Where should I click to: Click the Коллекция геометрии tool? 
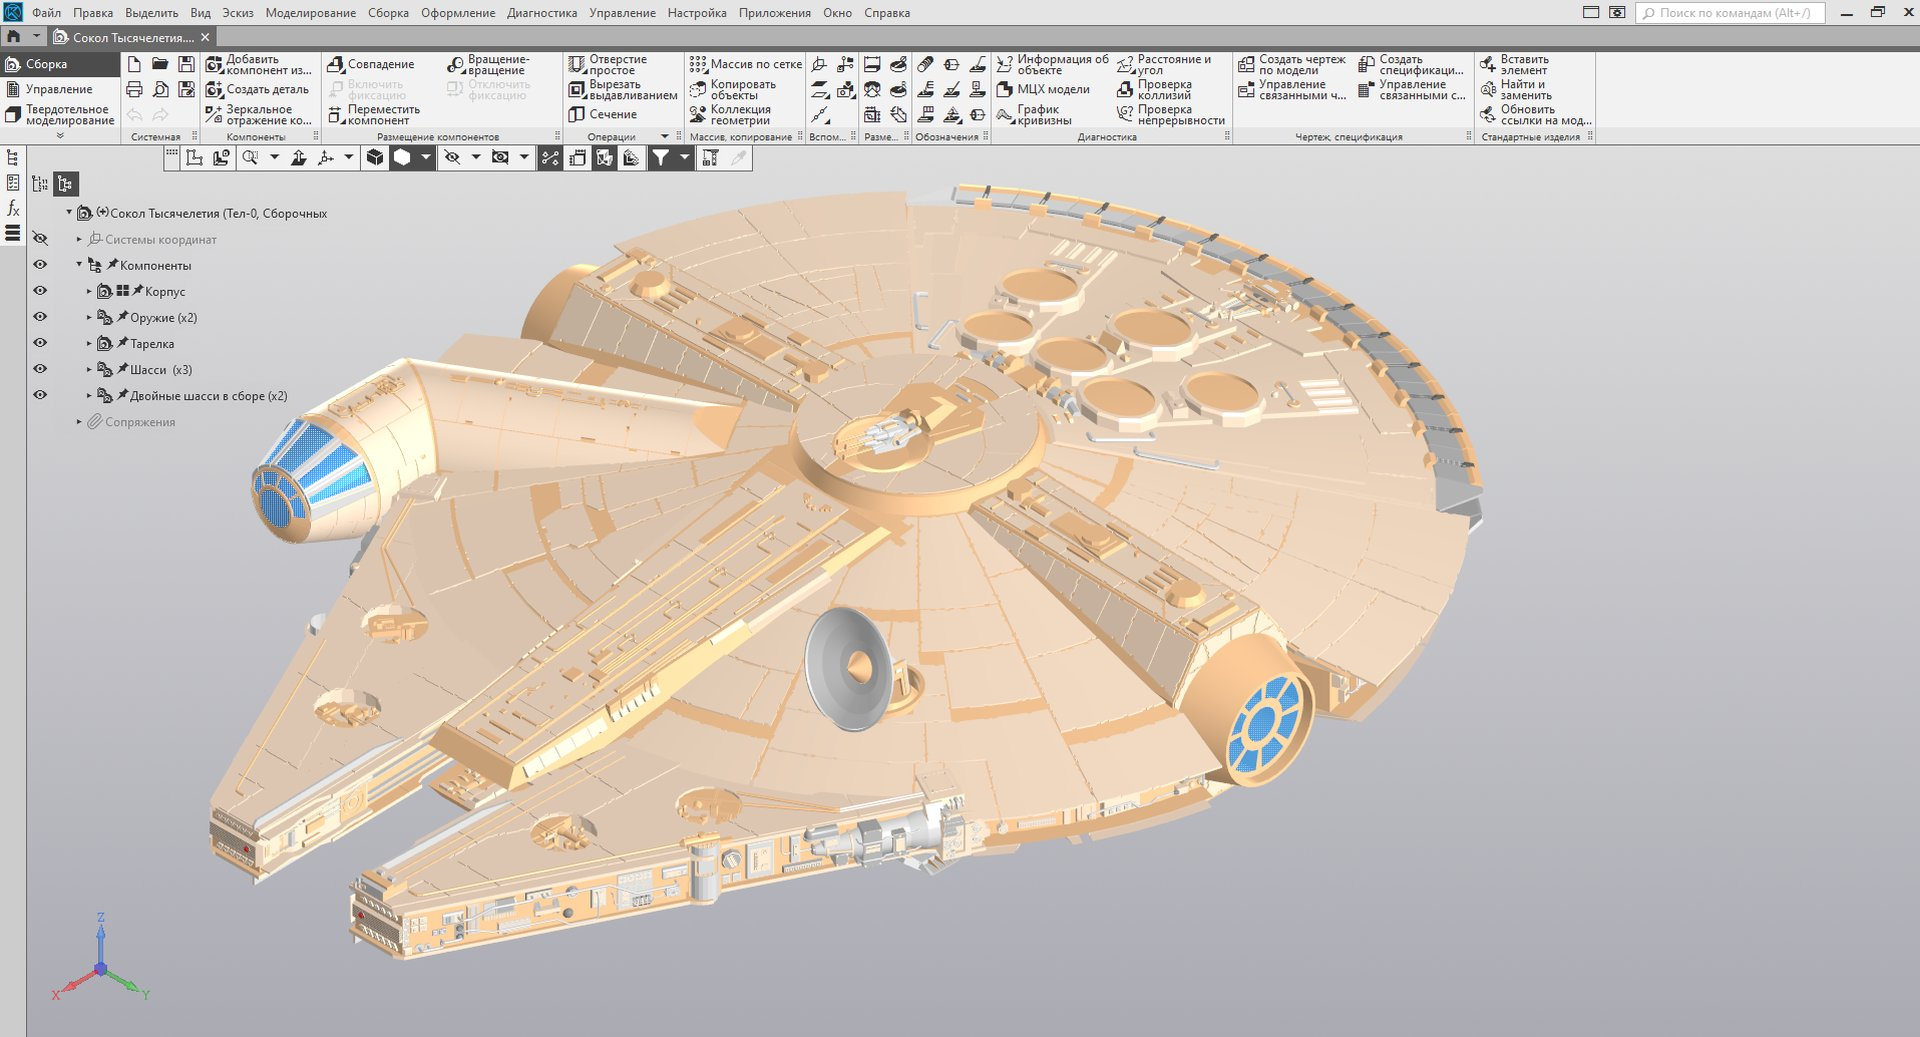[730, 115]
